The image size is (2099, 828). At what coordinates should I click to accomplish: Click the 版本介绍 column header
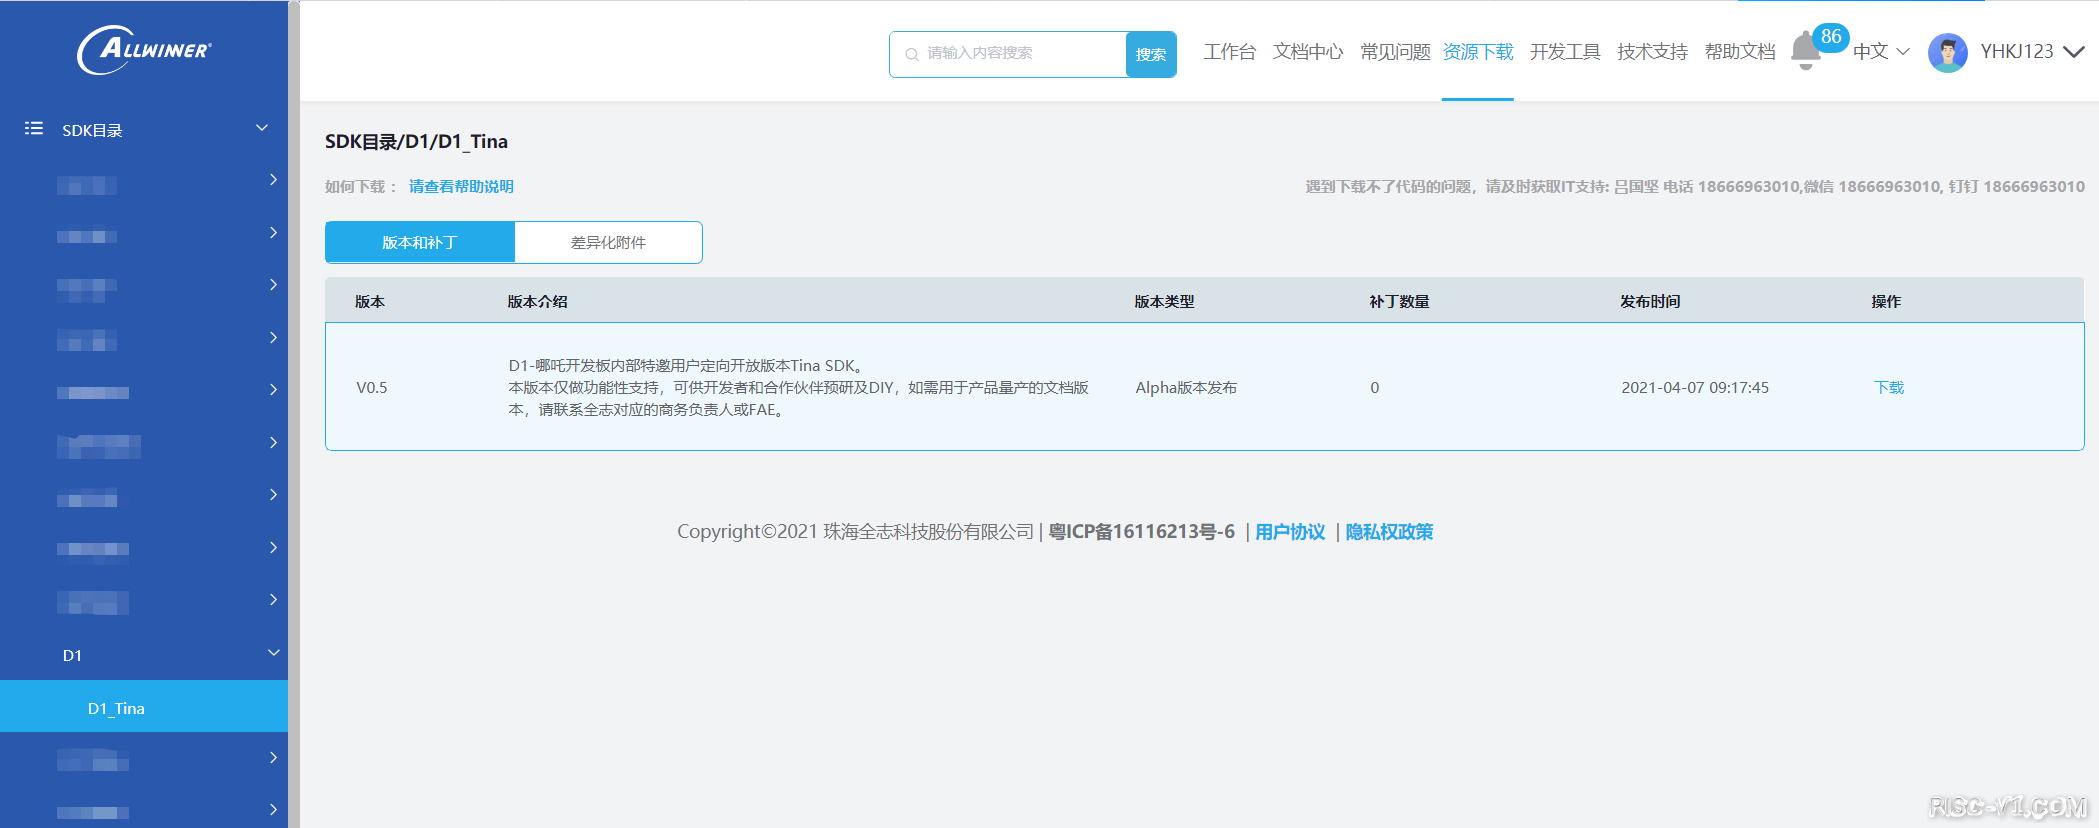coord(537,301)
